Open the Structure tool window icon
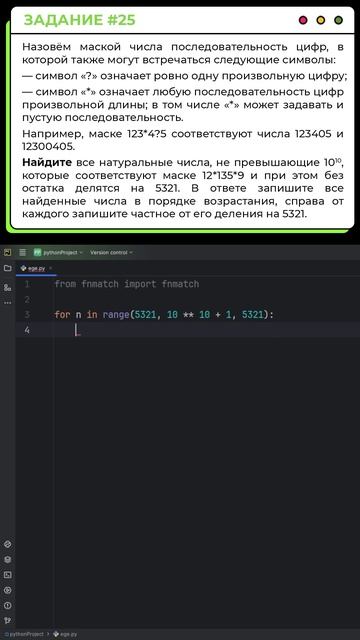 [7, 288]
